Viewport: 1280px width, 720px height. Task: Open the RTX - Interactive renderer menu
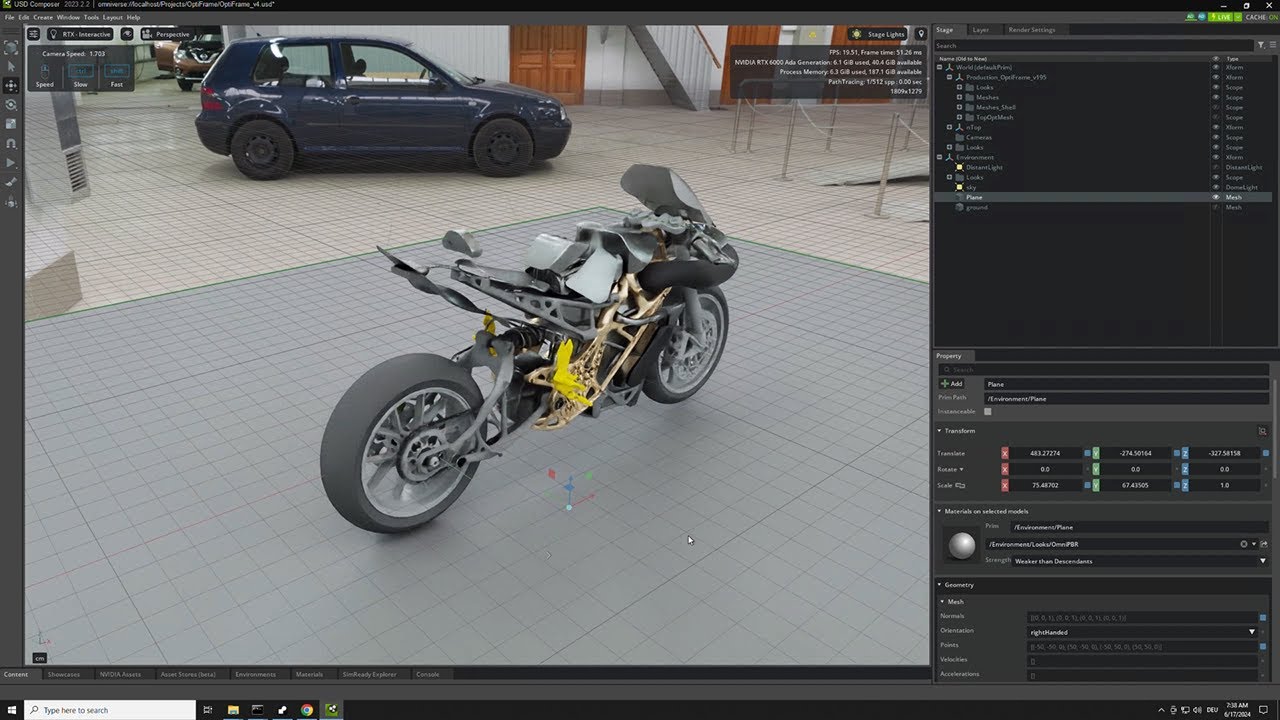point(80,34)
